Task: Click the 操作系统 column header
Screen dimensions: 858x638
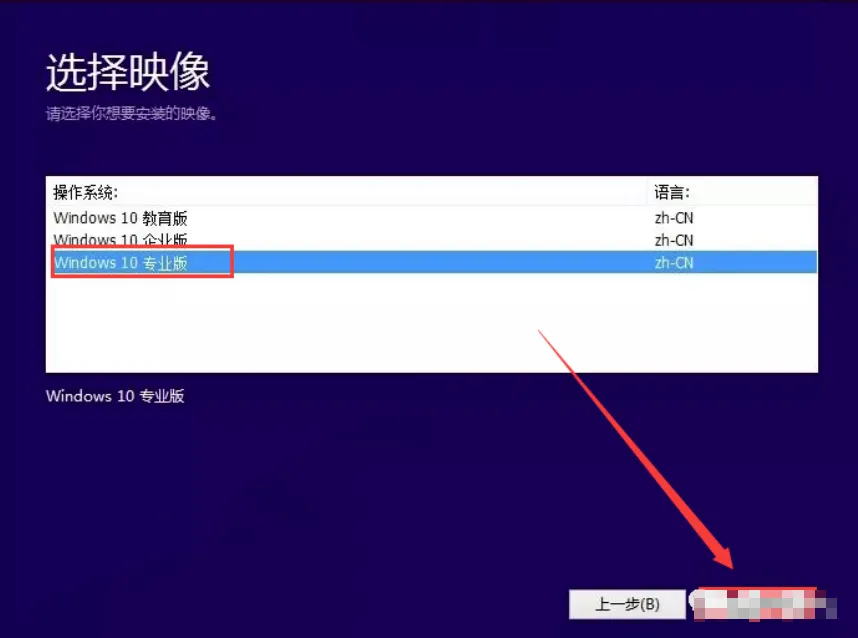Action: coord(346,192)
